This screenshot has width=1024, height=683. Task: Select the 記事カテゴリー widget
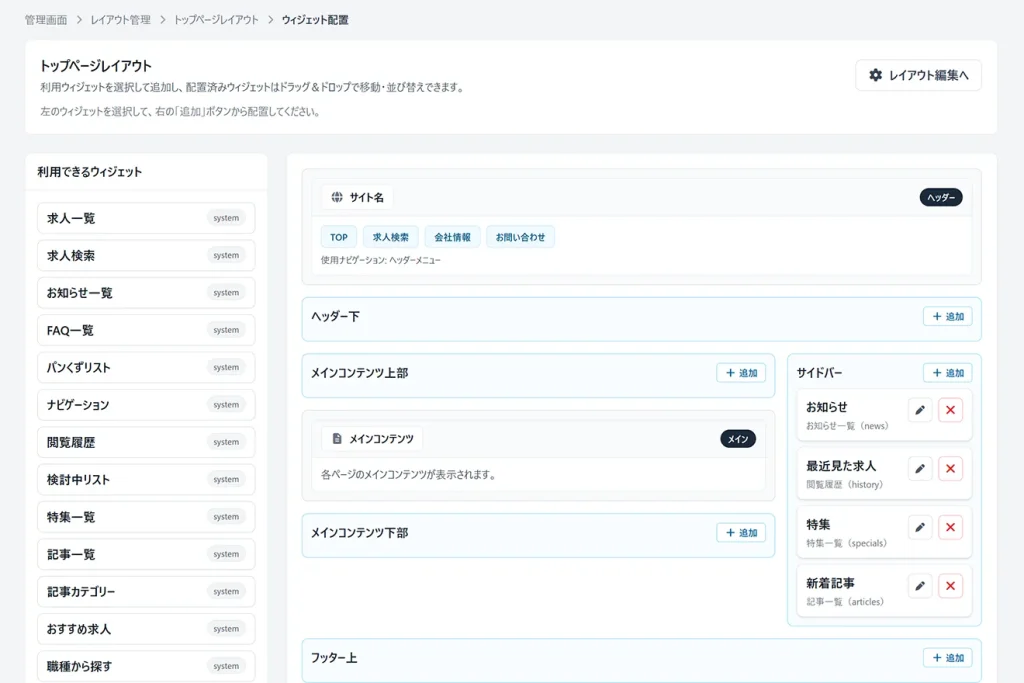pyautogui.click(x=146, y=592)
